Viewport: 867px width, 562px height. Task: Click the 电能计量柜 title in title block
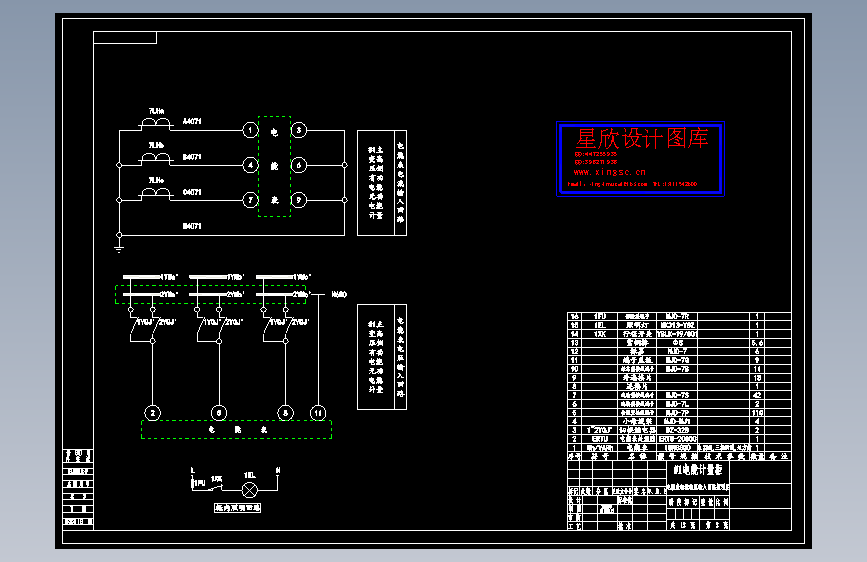tap(698, 470)
